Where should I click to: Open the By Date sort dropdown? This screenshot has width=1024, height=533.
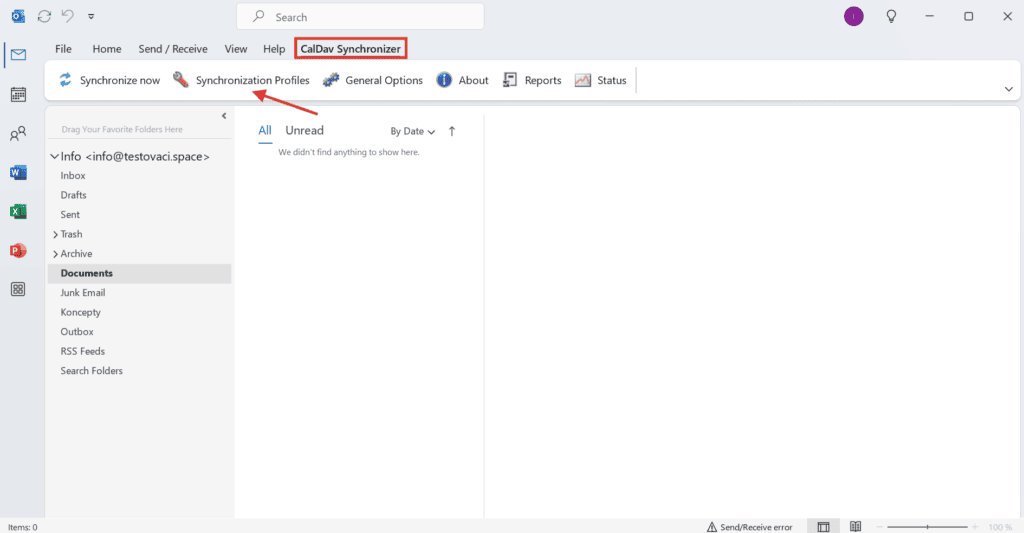click(x=413, y=131)
